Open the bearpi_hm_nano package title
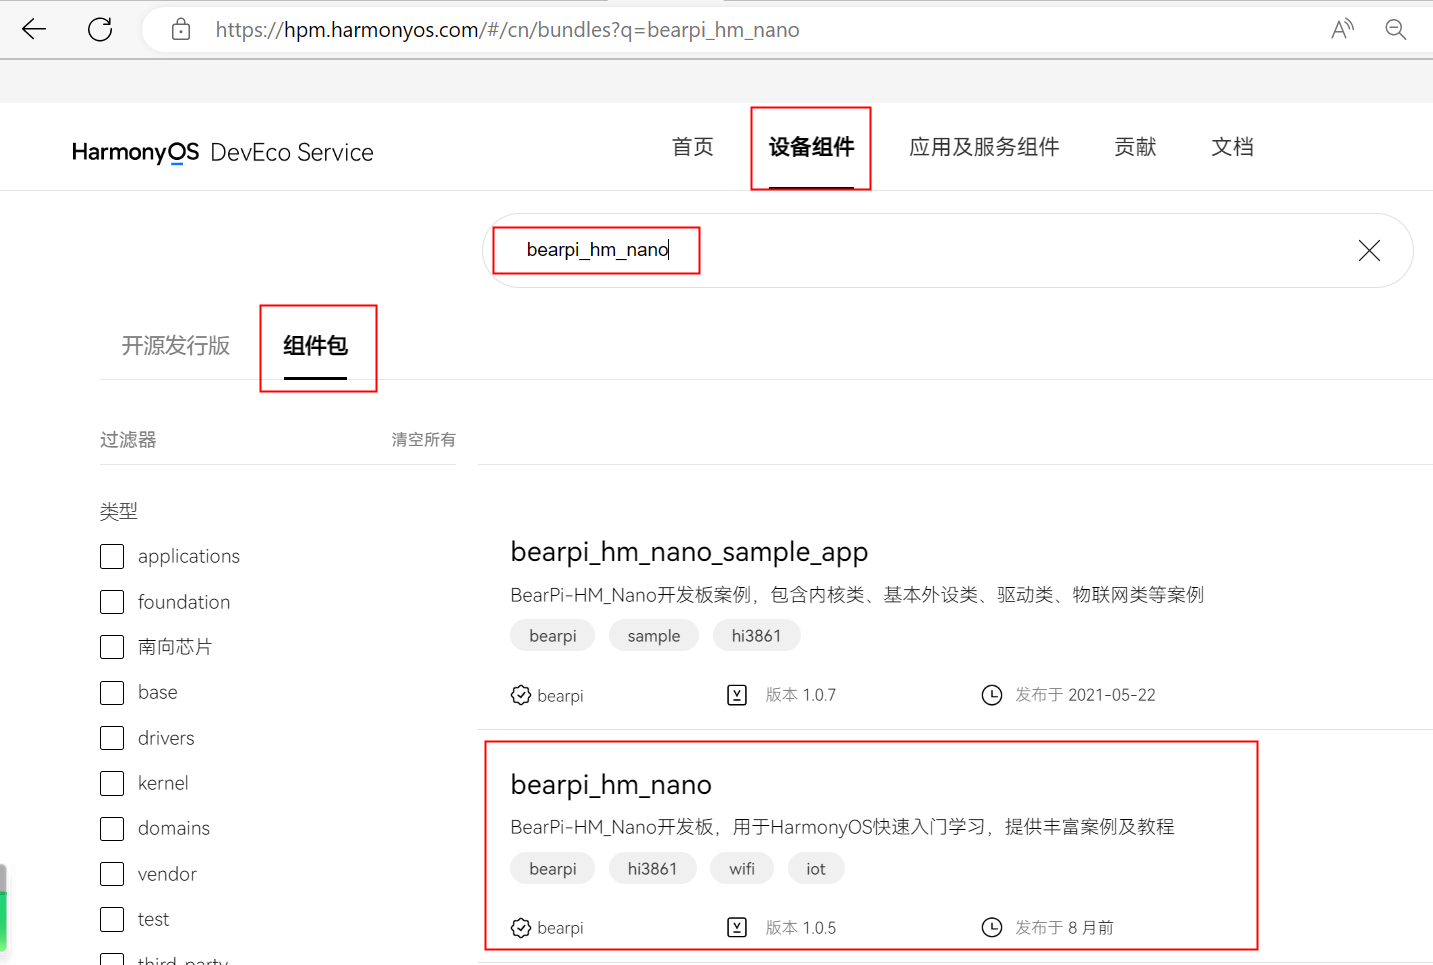 [611, 785]
